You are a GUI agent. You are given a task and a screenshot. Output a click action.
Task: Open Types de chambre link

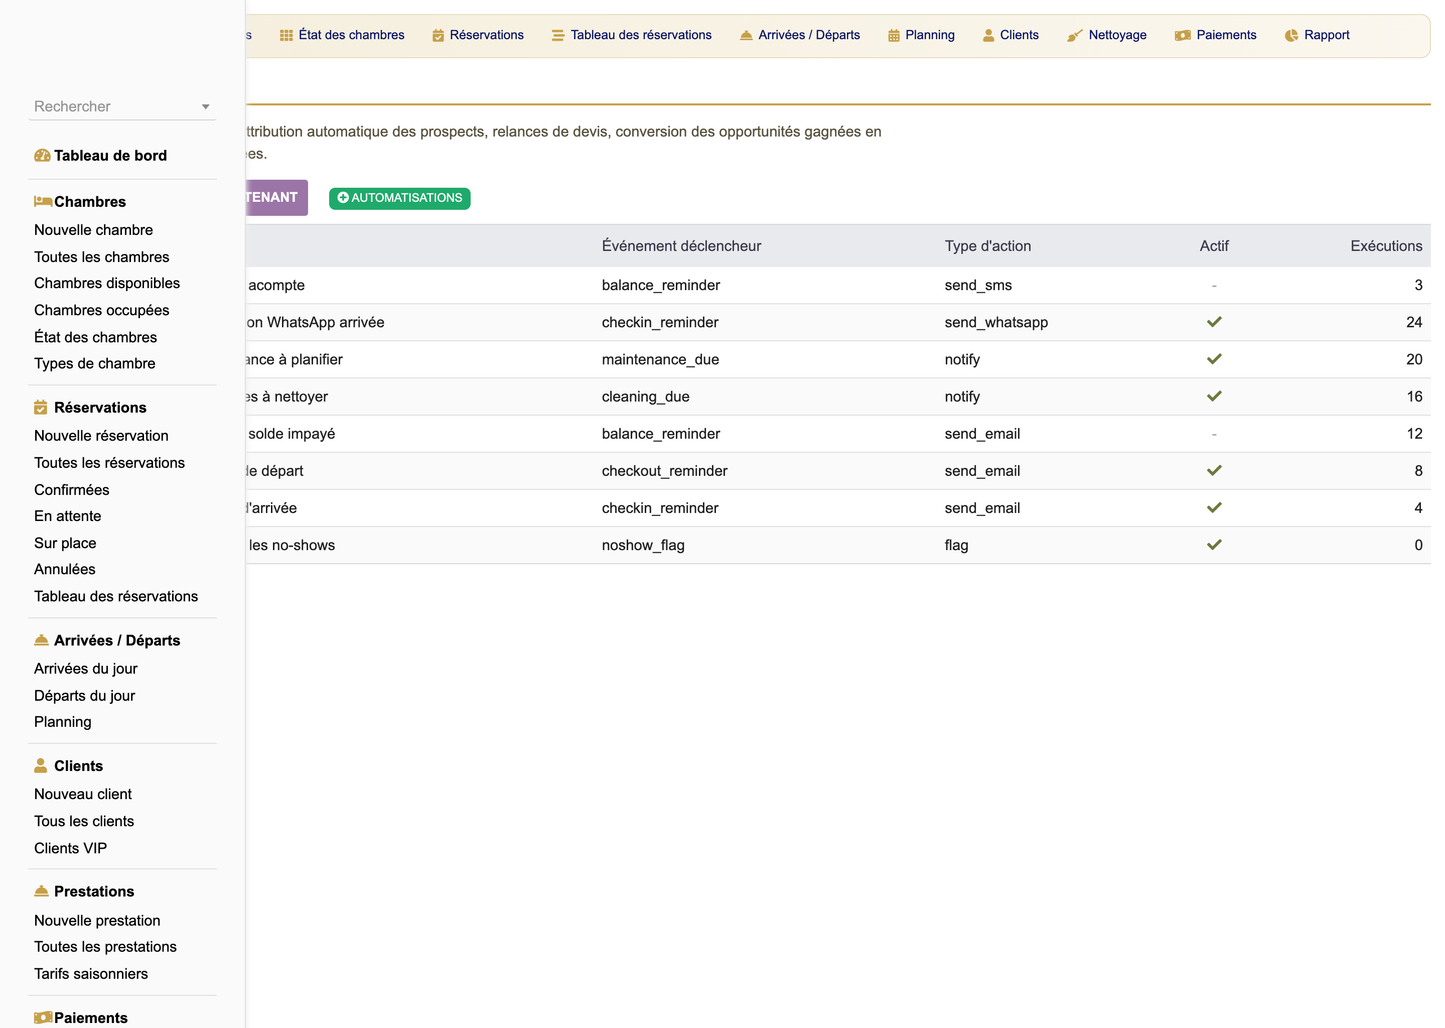[94, 363]
